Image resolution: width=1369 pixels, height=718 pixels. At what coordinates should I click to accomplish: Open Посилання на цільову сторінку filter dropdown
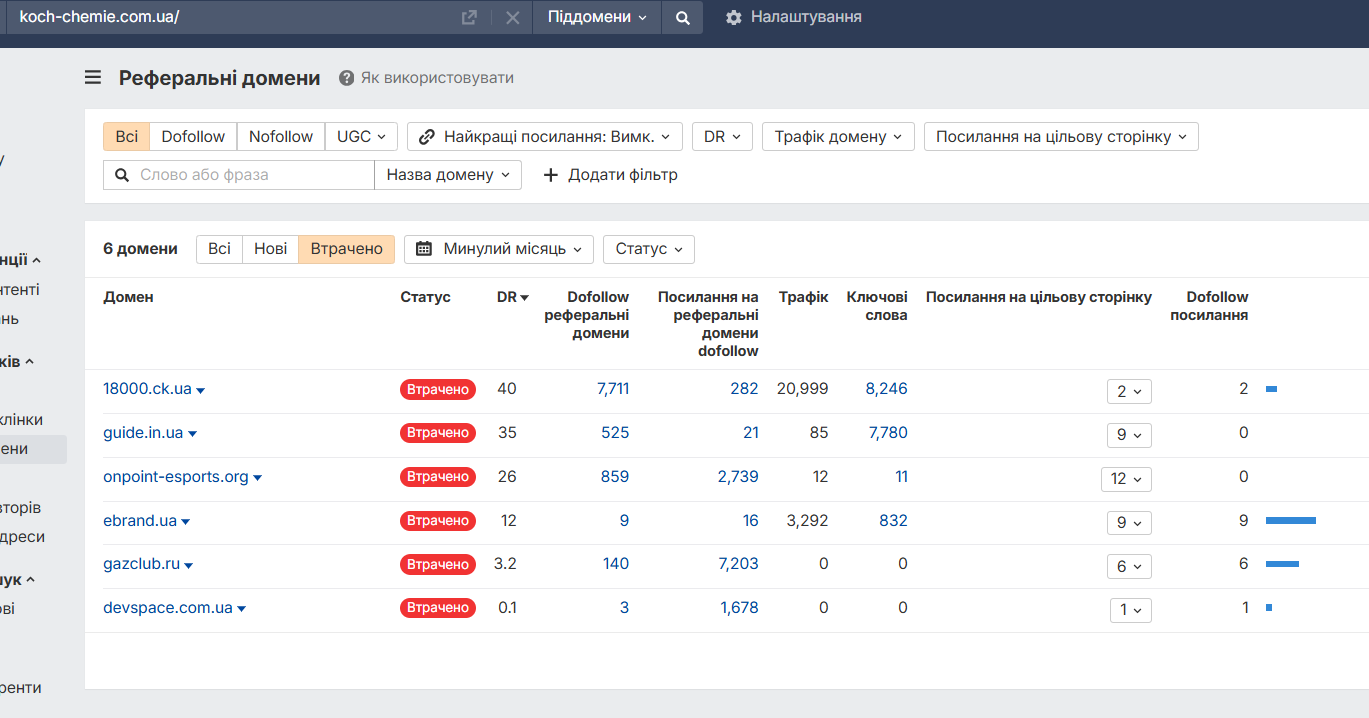pyautogui.click(x=1061, y=137)
